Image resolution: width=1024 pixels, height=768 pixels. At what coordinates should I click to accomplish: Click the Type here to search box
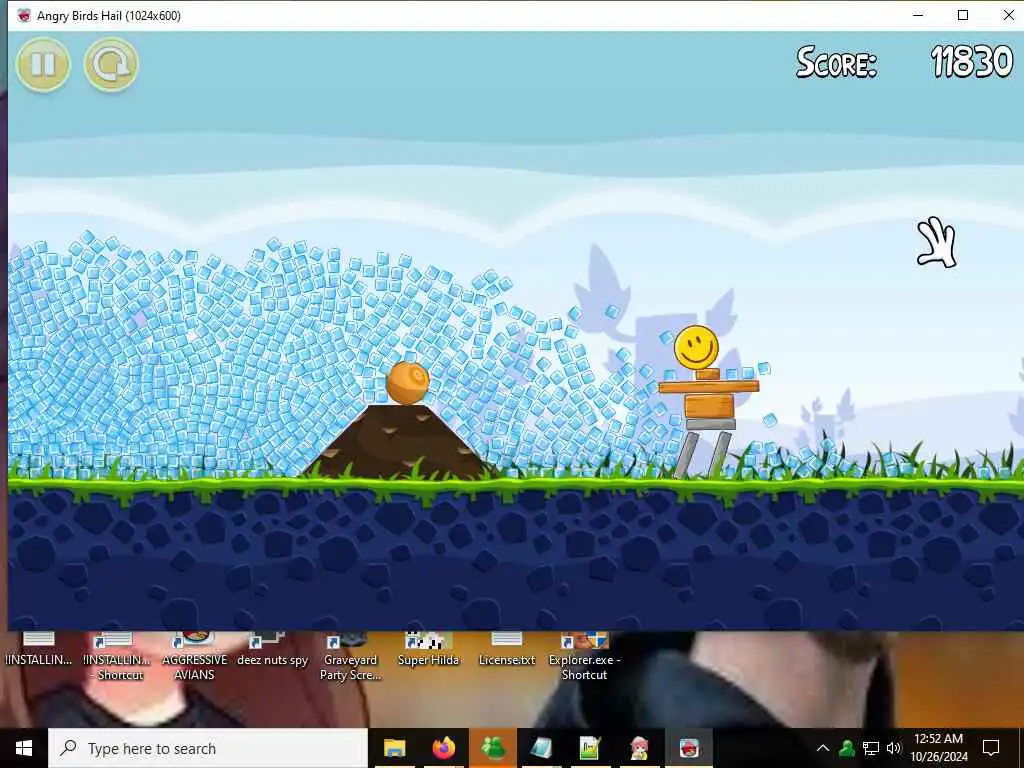[x=208, y=748]
